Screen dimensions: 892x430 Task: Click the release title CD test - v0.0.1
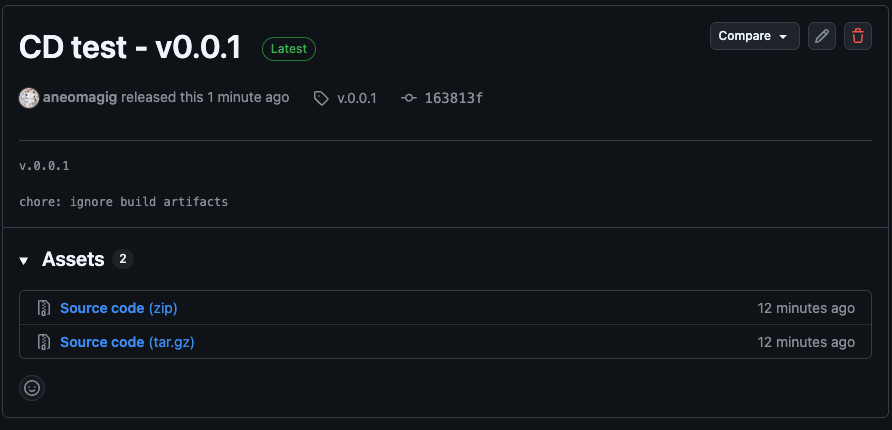tap(130, 48)
